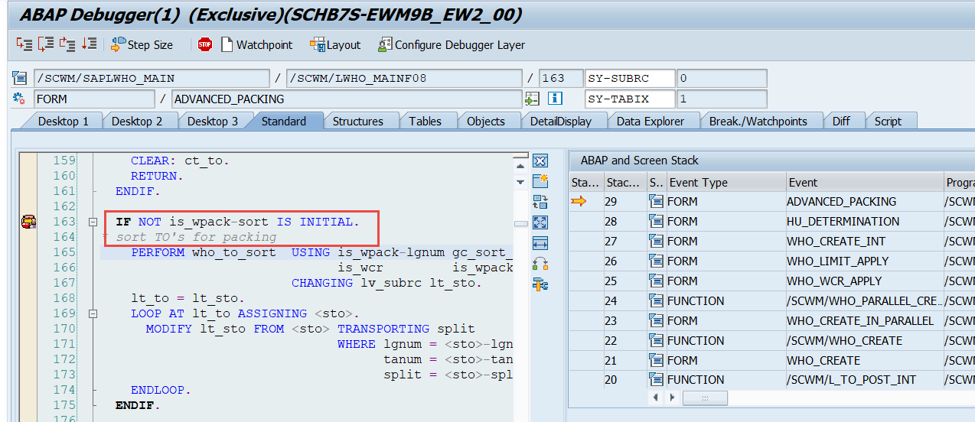Viewport: 975px width, 422px height.
Task: Click source editor scroll up arrow
Action: point(520,166)
